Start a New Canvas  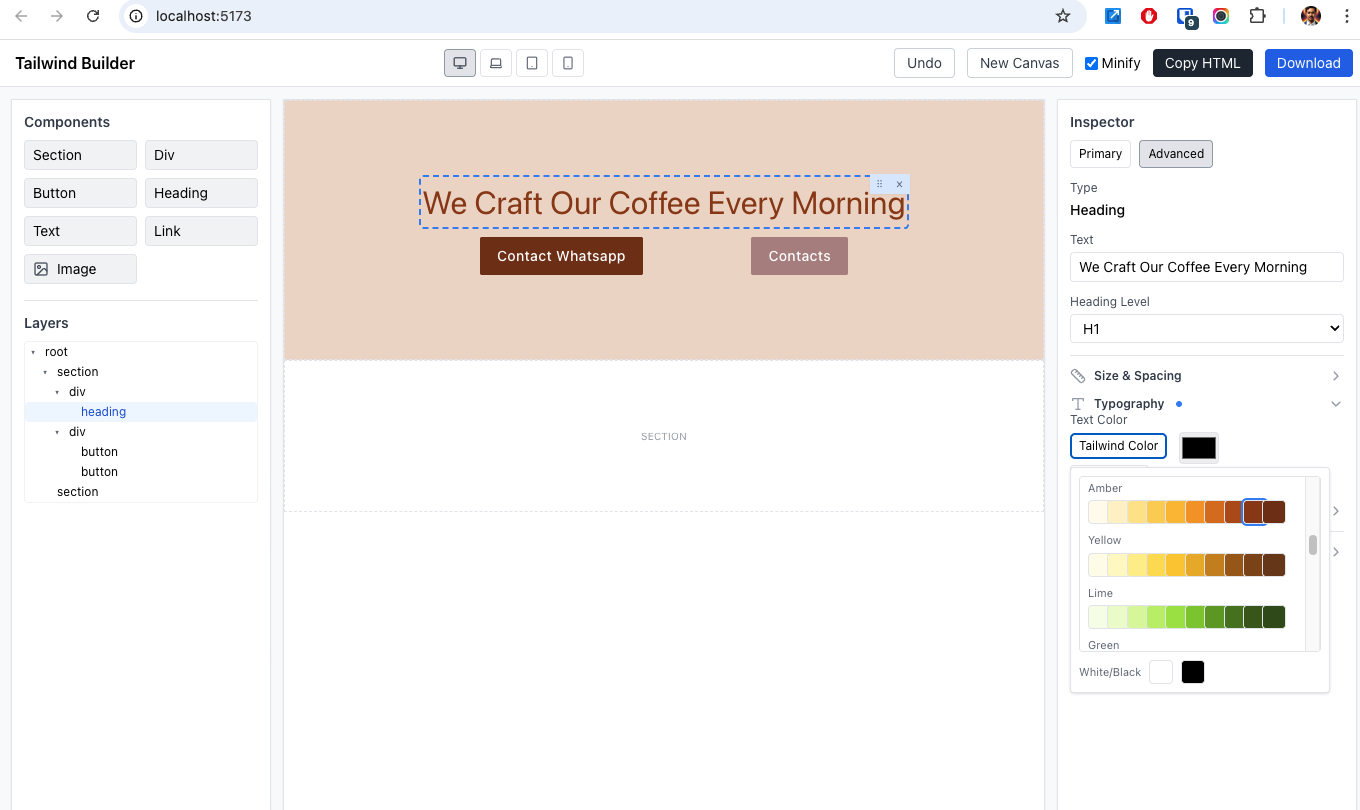1019,63
